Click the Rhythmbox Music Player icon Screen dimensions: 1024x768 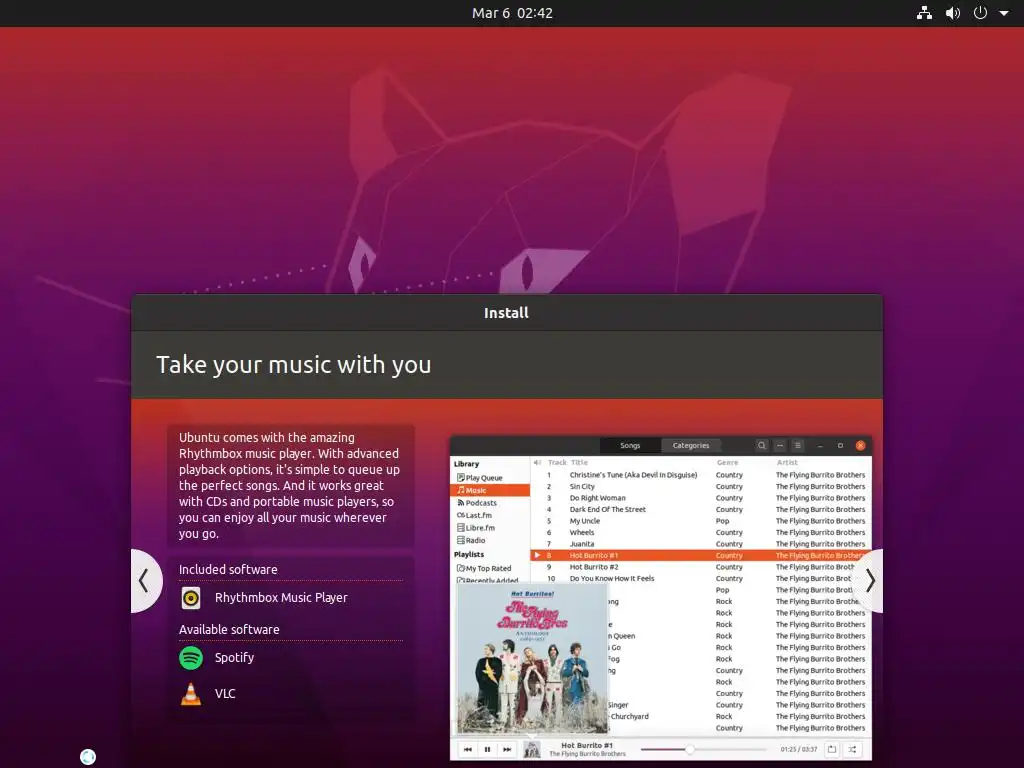click(191, 598)
